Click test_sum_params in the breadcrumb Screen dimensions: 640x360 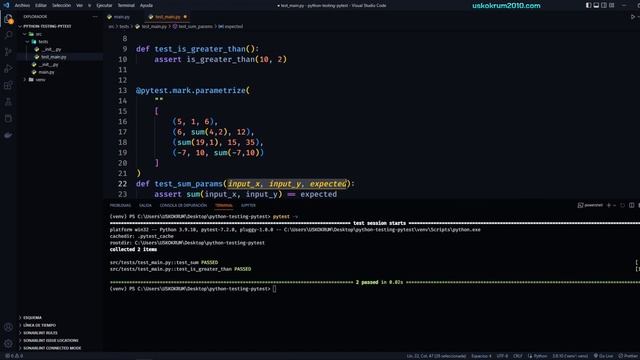[x=195, y=27]
